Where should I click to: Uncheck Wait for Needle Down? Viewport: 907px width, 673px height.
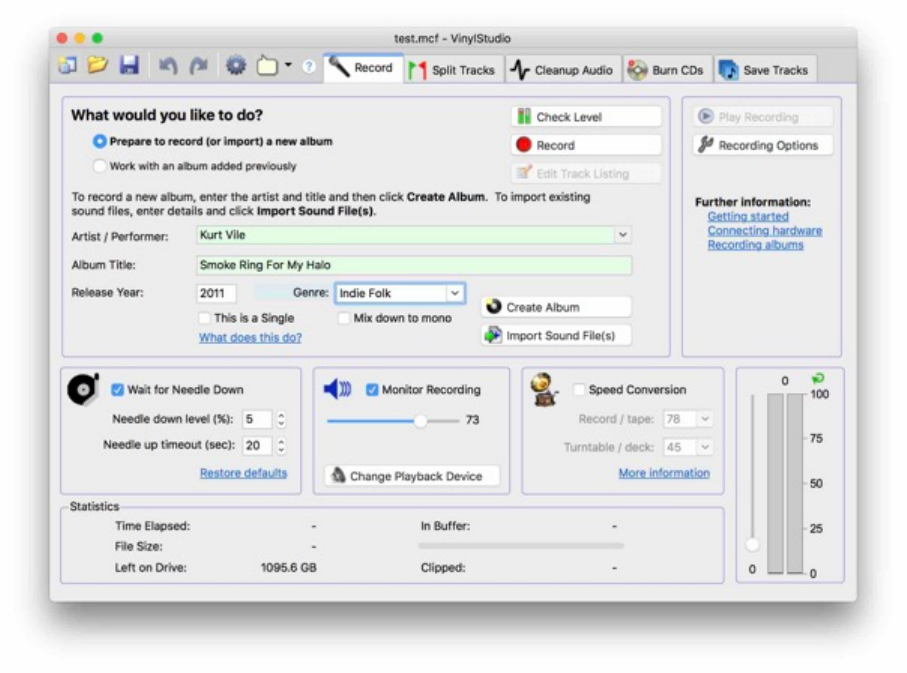pos(117,389)
